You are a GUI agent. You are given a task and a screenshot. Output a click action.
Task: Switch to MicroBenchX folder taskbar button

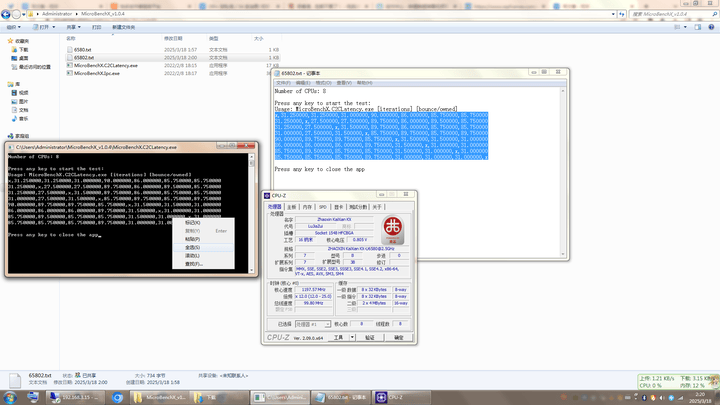pyautogui.click(x=159, y=397)
